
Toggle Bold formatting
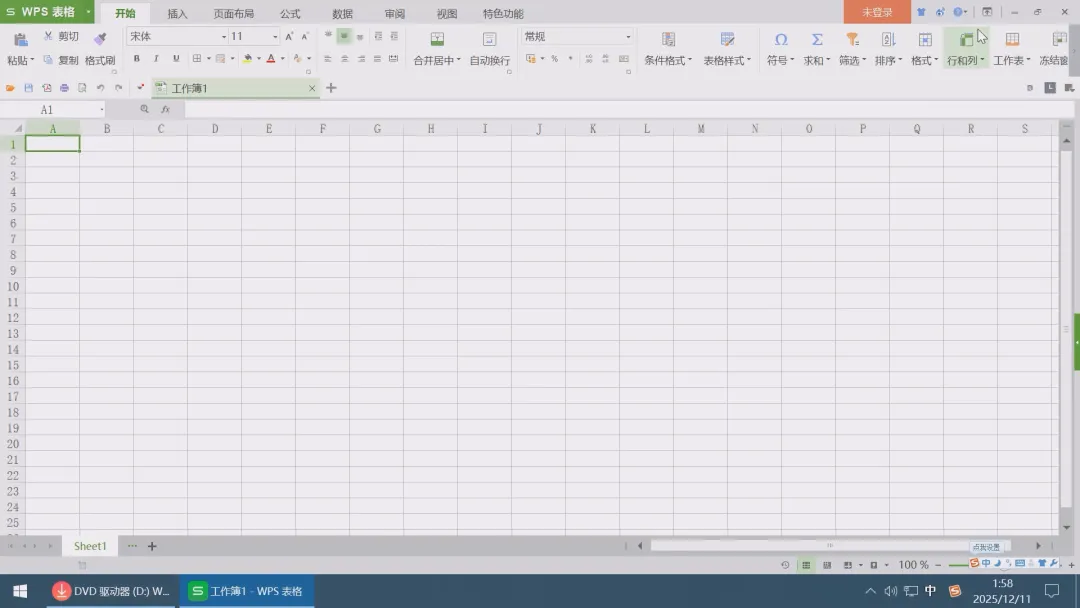[x=136, y=59]
